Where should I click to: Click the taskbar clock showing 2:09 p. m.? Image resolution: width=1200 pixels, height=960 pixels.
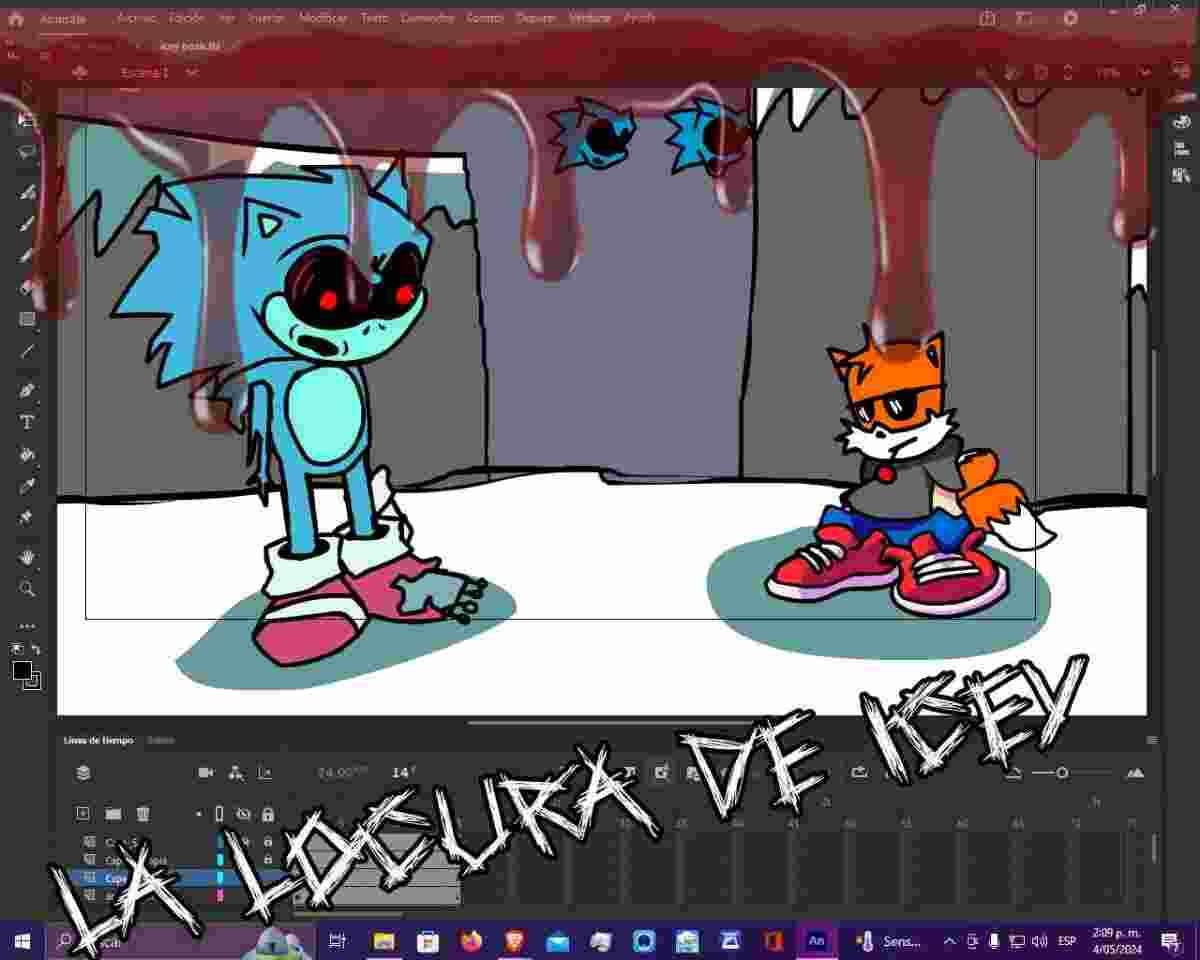point(1115,940)
